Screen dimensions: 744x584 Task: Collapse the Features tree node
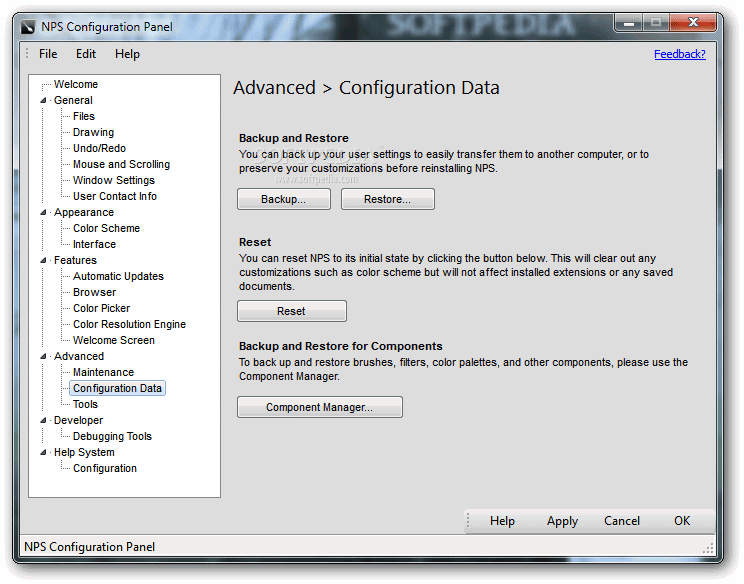(44, 260)
